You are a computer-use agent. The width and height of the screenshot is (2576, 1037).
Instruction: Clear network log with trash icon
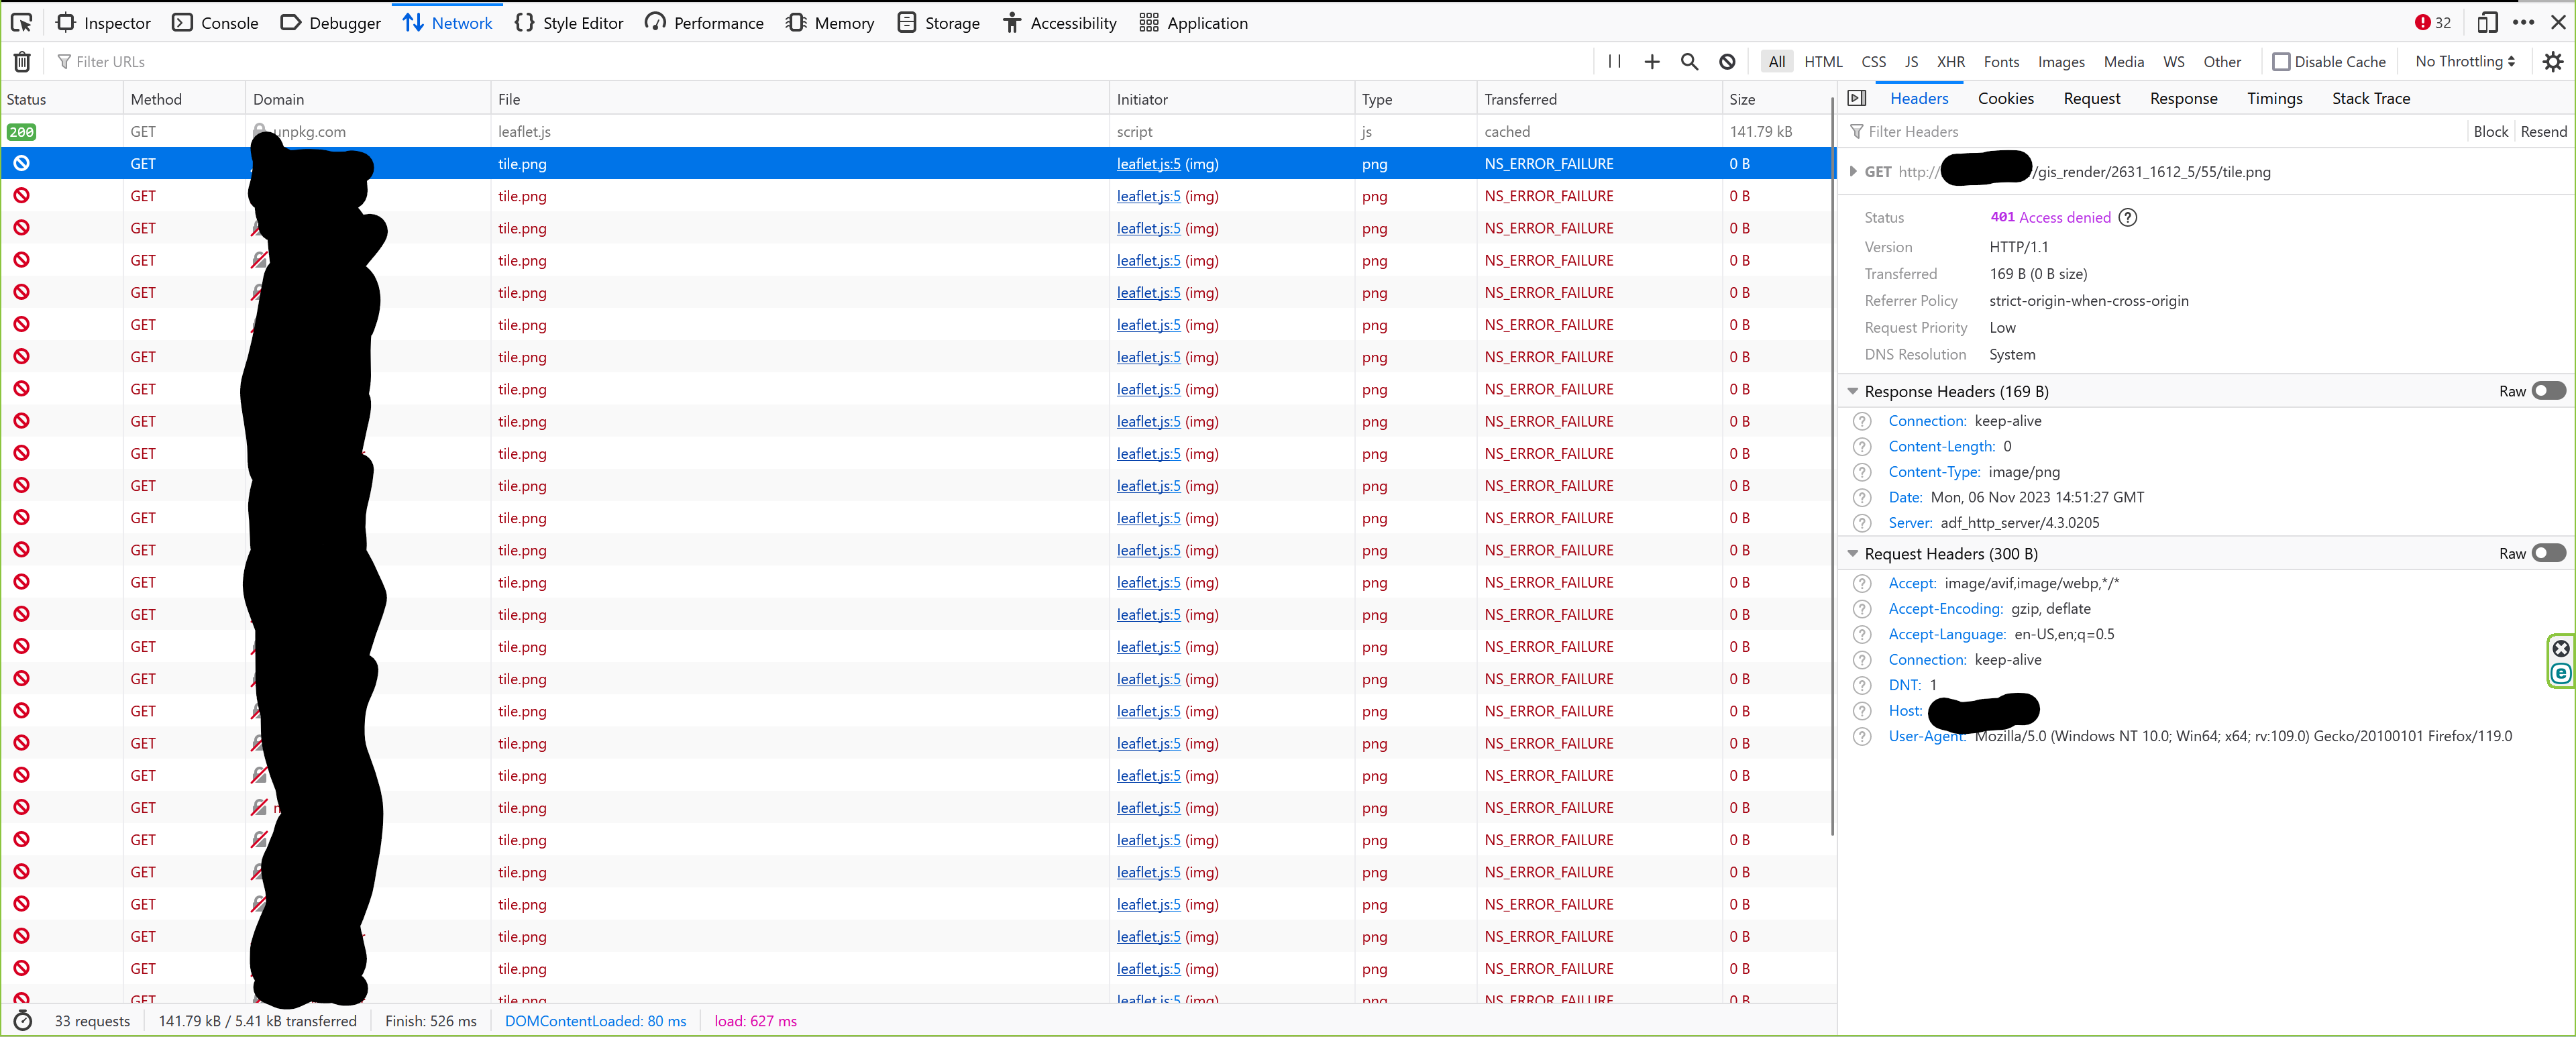tap(22, 62)
